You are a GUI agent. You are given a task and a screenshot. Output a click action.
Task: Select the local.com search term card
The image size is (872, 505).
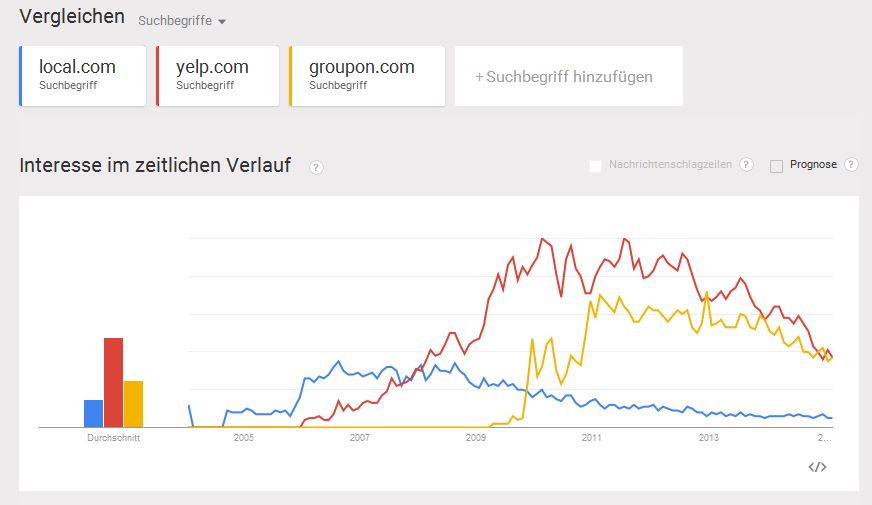(83, 75)
